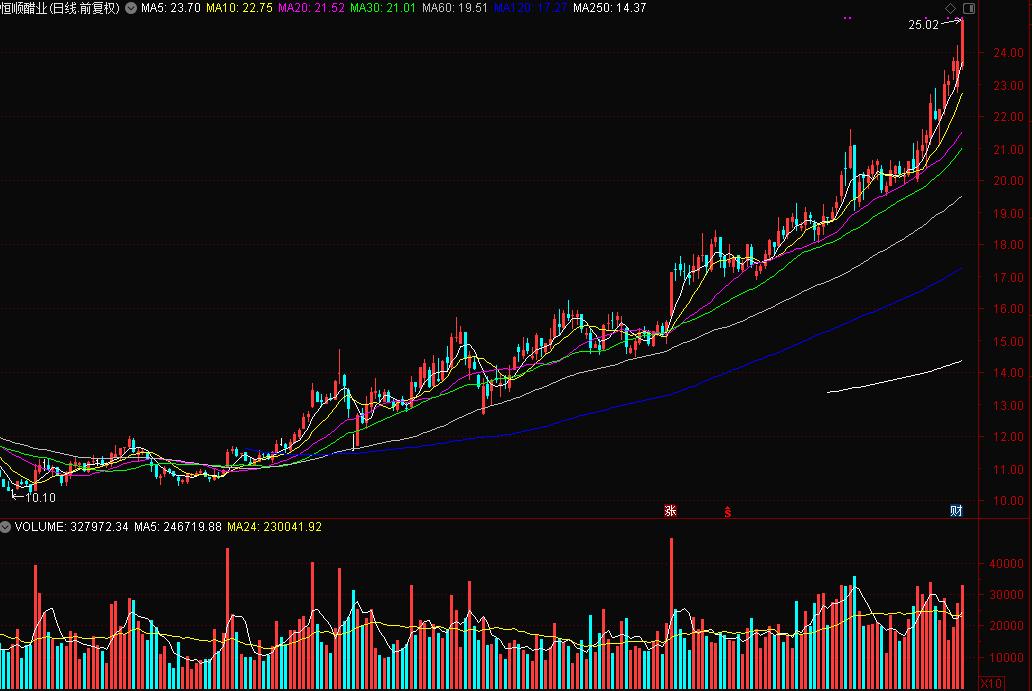Click the volume MA24: 230041.92 label
This screenshot has height=691, width=1032.
(x=274, y=526)
